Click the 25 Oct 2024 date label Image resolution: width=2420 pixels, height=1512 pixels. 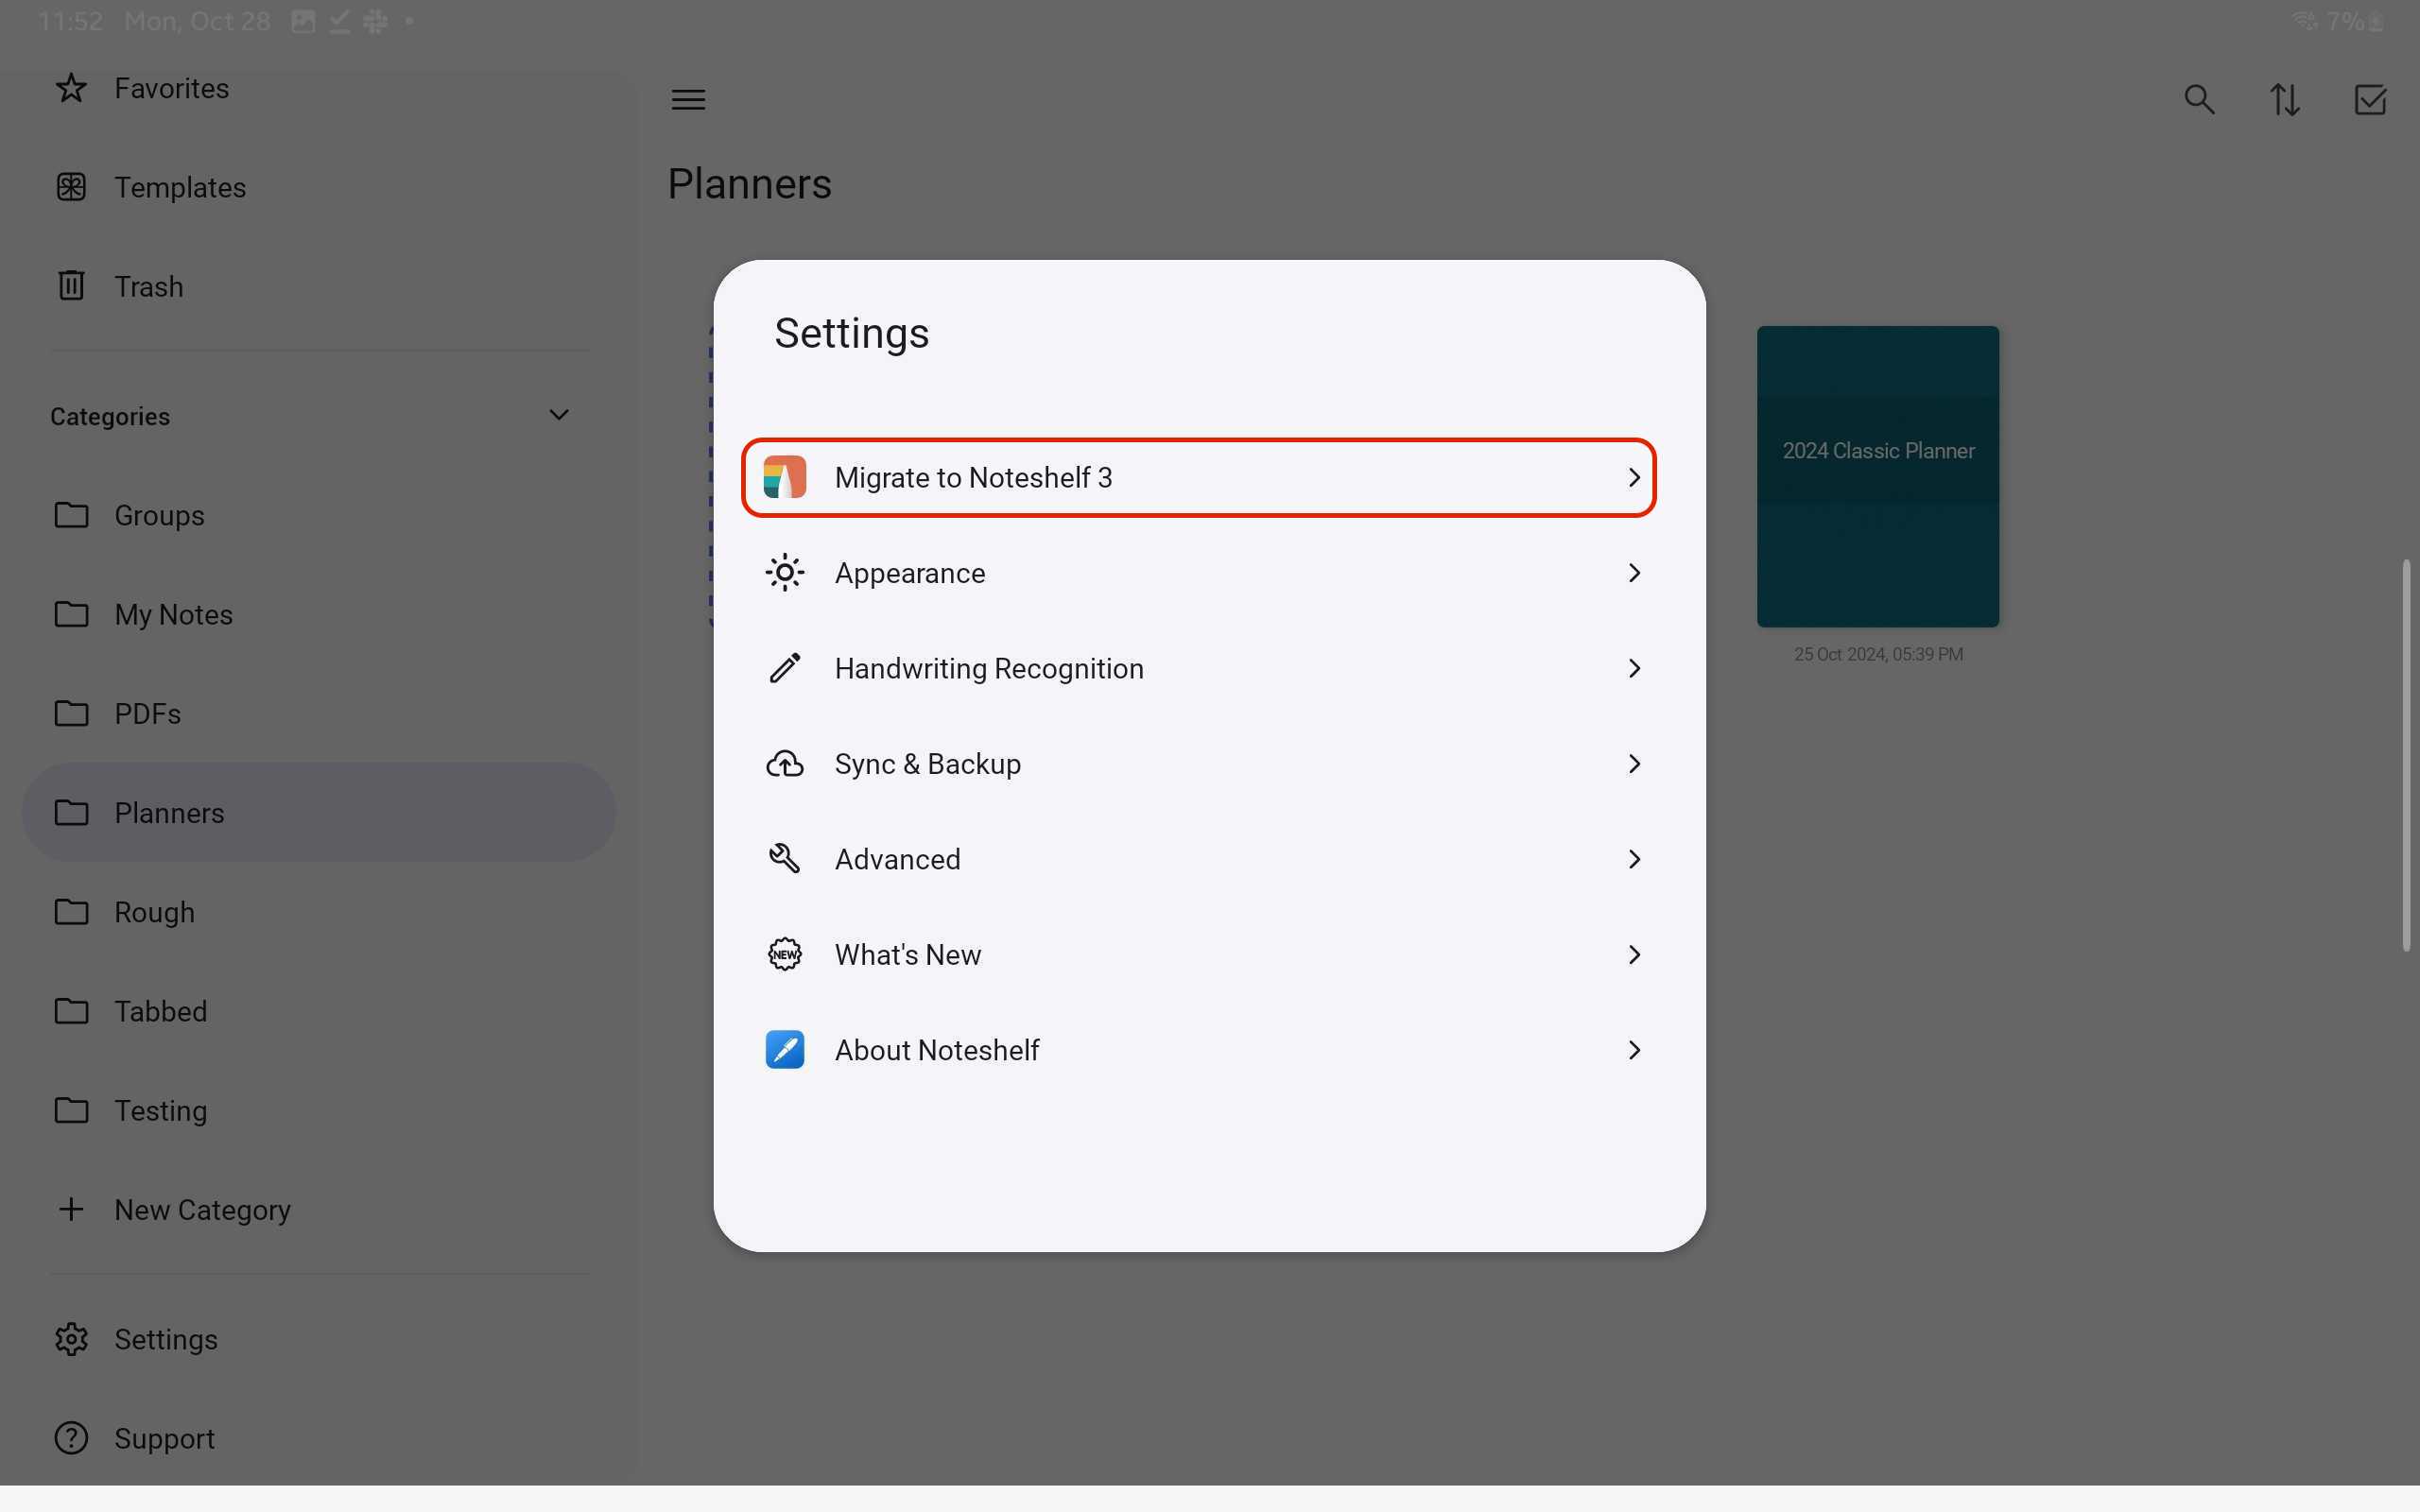pos(1878,654)
